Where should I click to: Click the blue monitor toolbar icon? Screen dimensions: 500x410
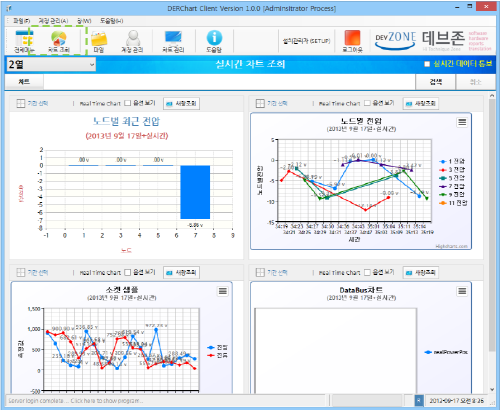tap(173, 38)
